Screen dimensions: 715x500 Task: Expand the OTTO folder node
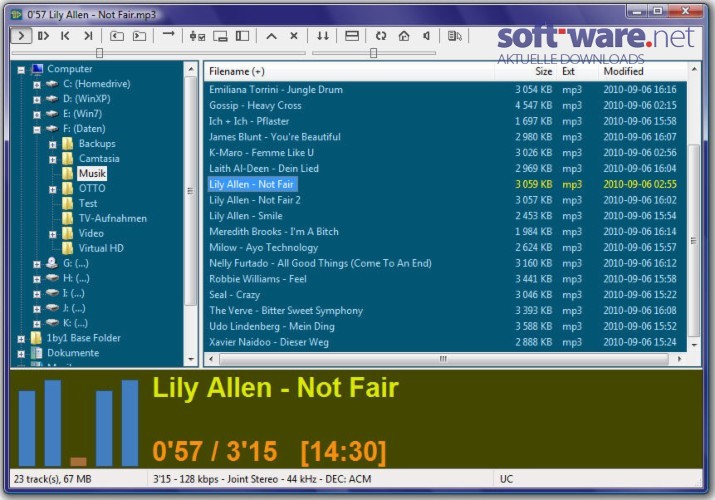53,189
